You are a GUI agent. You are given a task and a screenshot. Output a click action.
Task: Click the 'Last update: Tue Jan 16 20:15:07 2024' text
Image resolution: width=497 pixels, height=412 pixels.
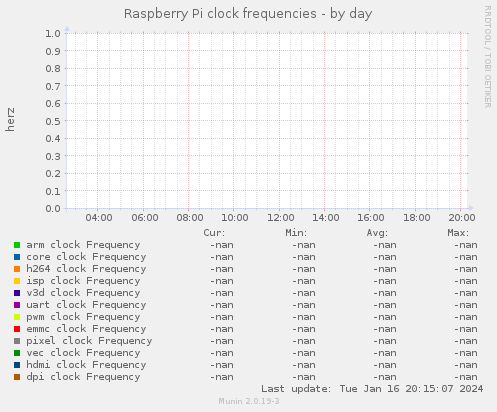372,389
